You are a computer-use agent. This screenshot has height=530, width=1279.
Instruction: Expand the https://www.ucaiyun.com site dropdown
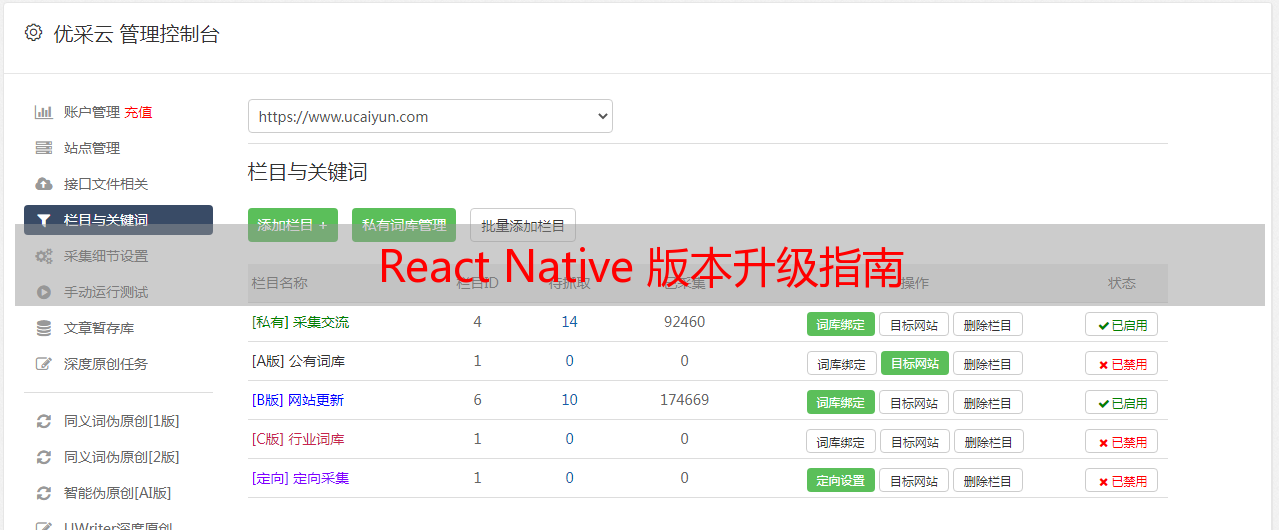pos(430,116)
